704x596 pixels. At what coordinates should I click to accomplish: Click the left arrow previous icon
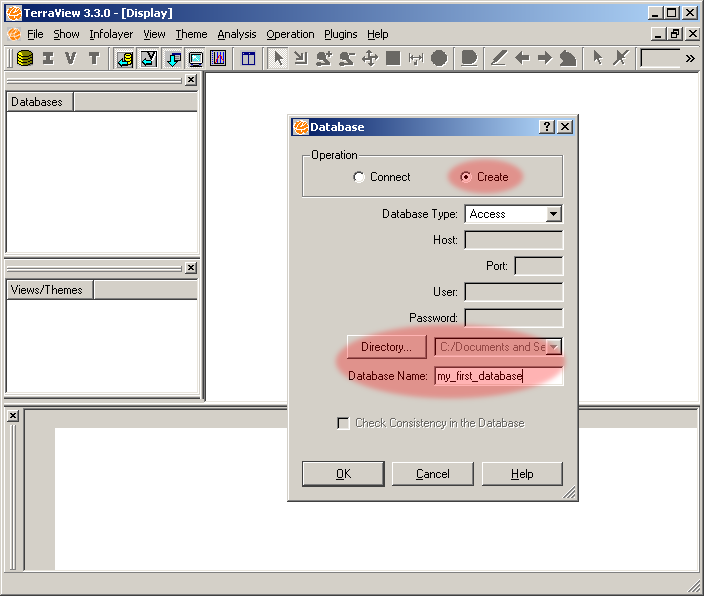tap(521, 58)
